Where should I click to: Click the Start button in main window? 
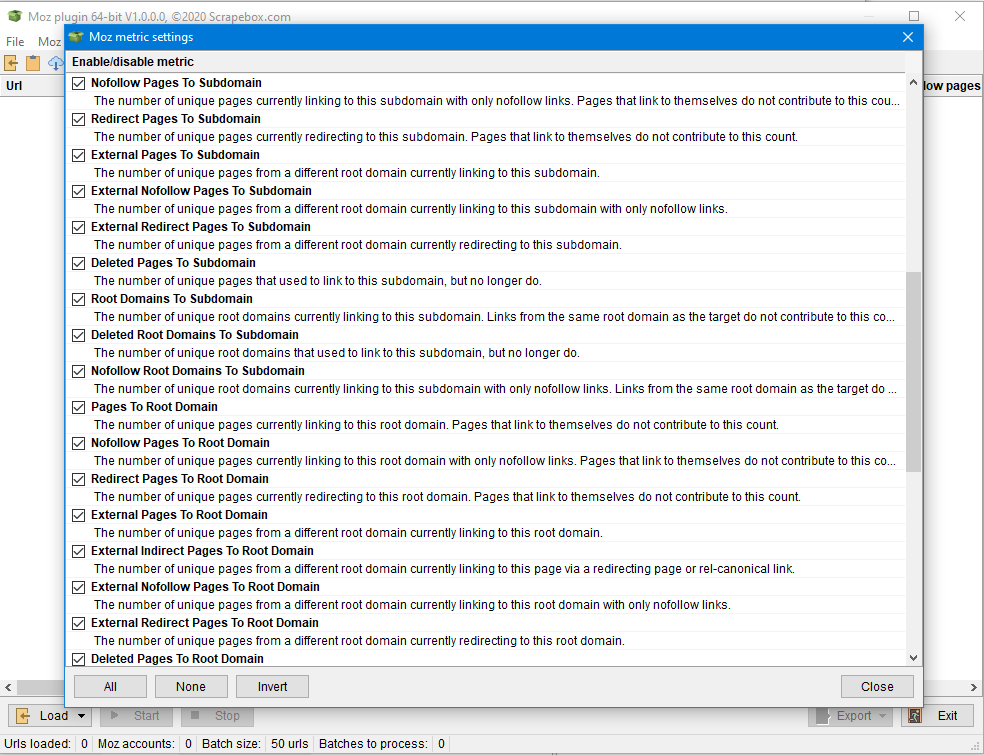(x=136, y=715)
